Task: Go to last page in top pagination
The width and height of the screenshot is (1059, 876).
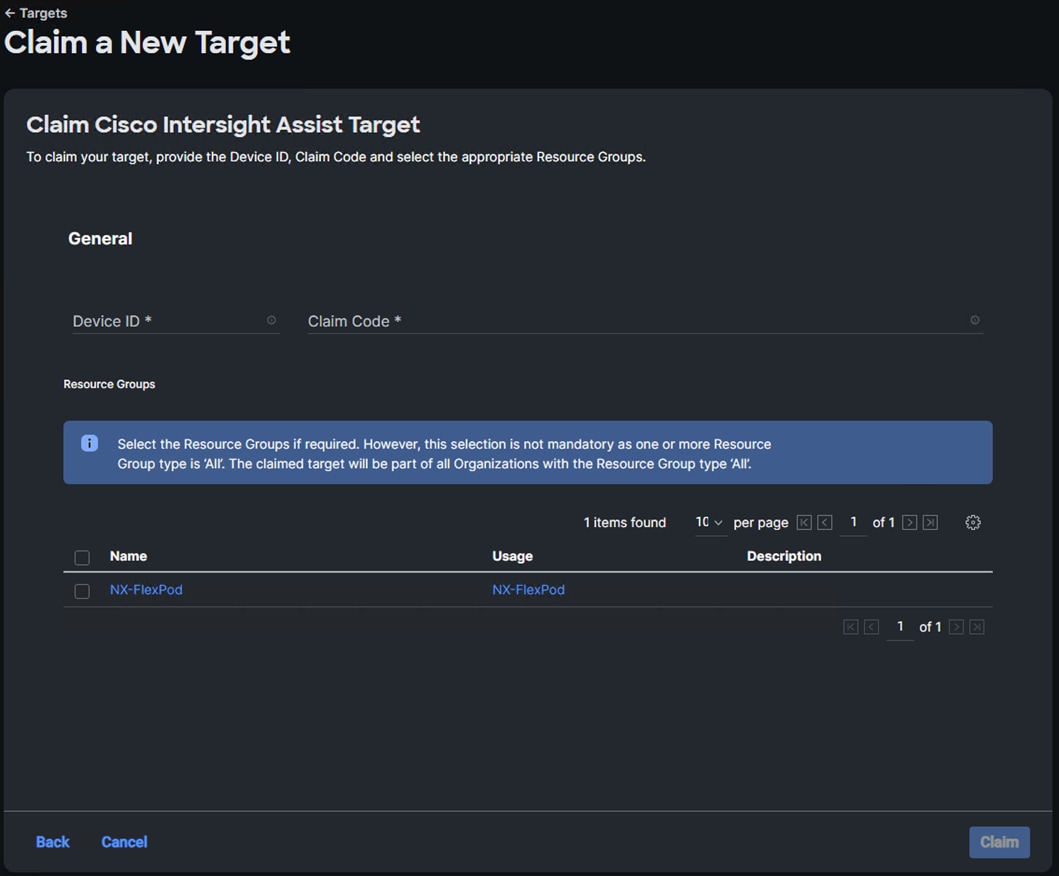Action: coord(930,522)
